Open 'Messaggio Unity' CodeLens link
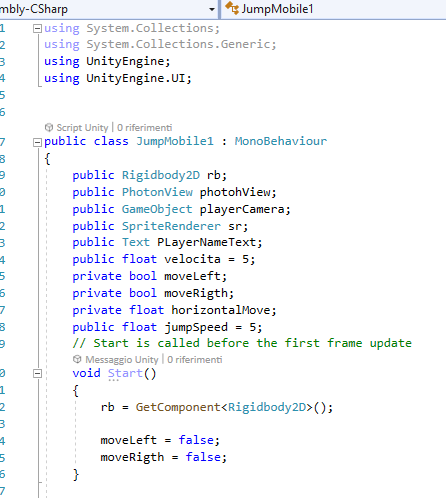446x498 pixels. point(122,360)
